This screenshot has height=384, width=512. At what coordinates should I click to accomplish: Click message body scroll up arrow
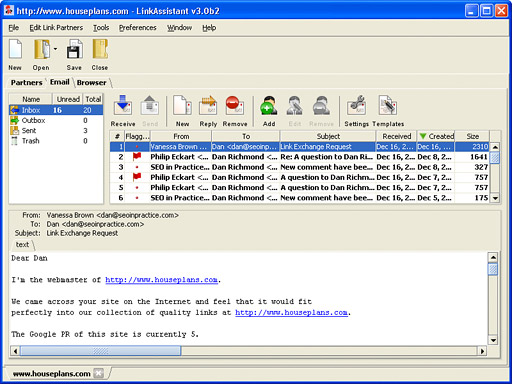(493, 257)
